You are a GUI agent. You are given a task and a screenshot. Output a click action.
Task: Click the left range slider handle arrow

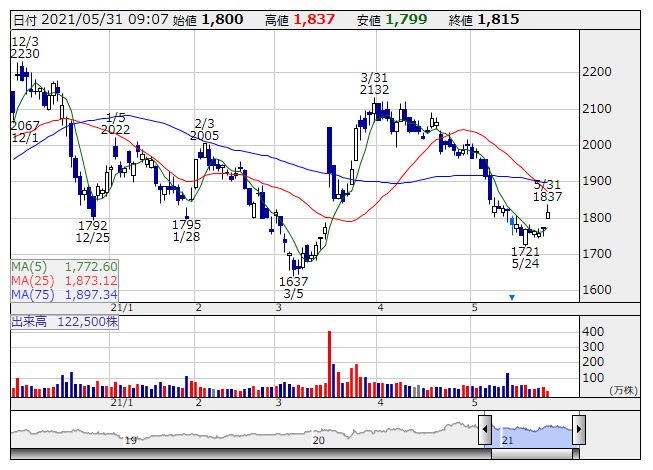click(x=485, y=429)
